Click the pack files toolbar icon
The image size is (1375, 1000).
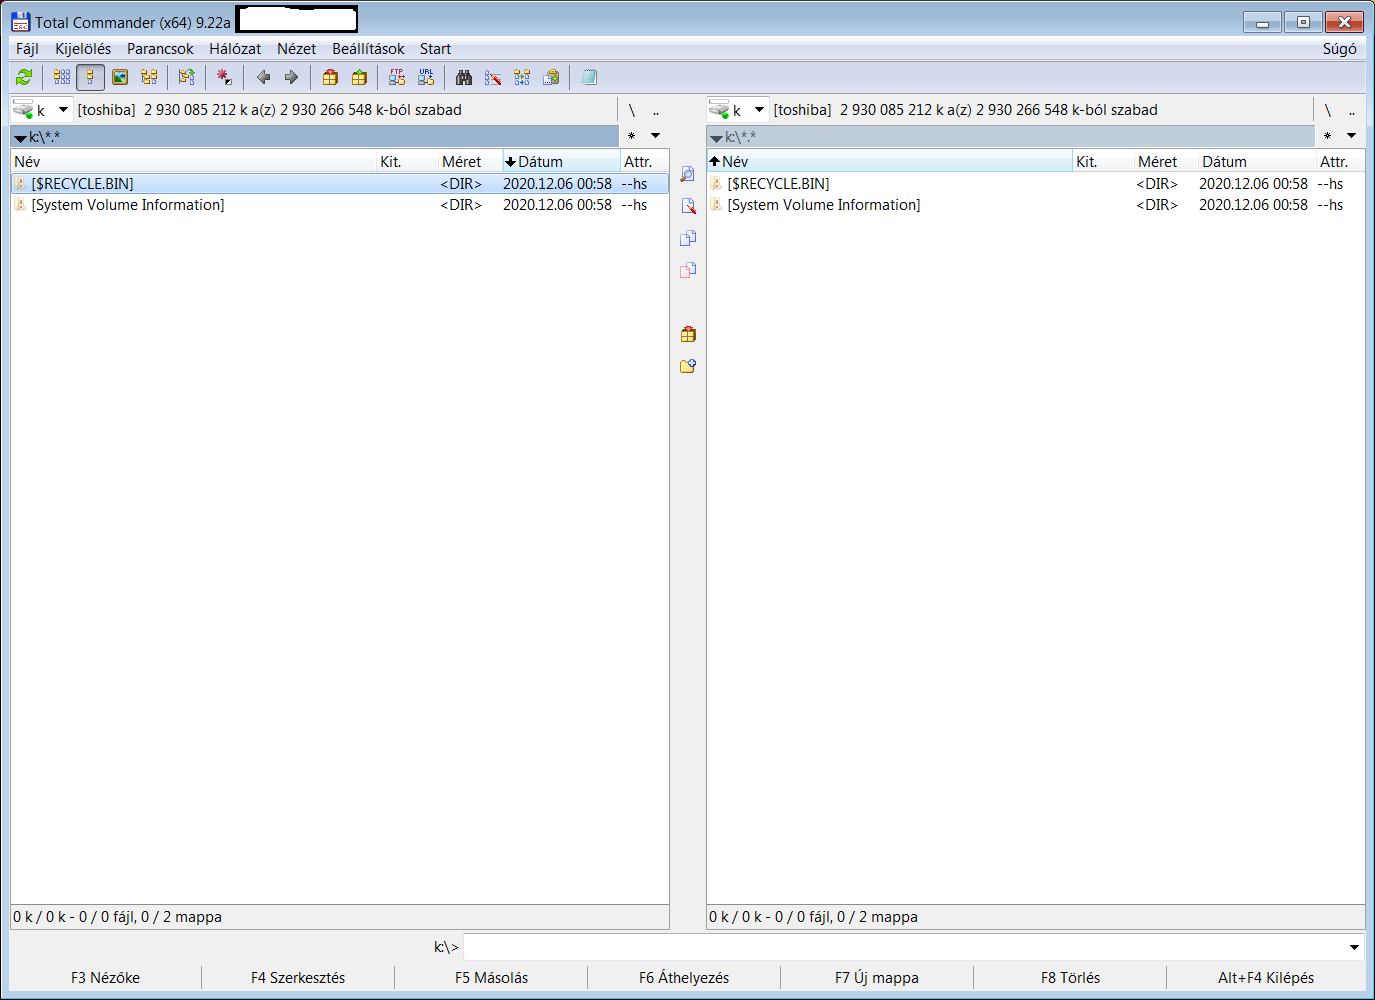point(330,77)
